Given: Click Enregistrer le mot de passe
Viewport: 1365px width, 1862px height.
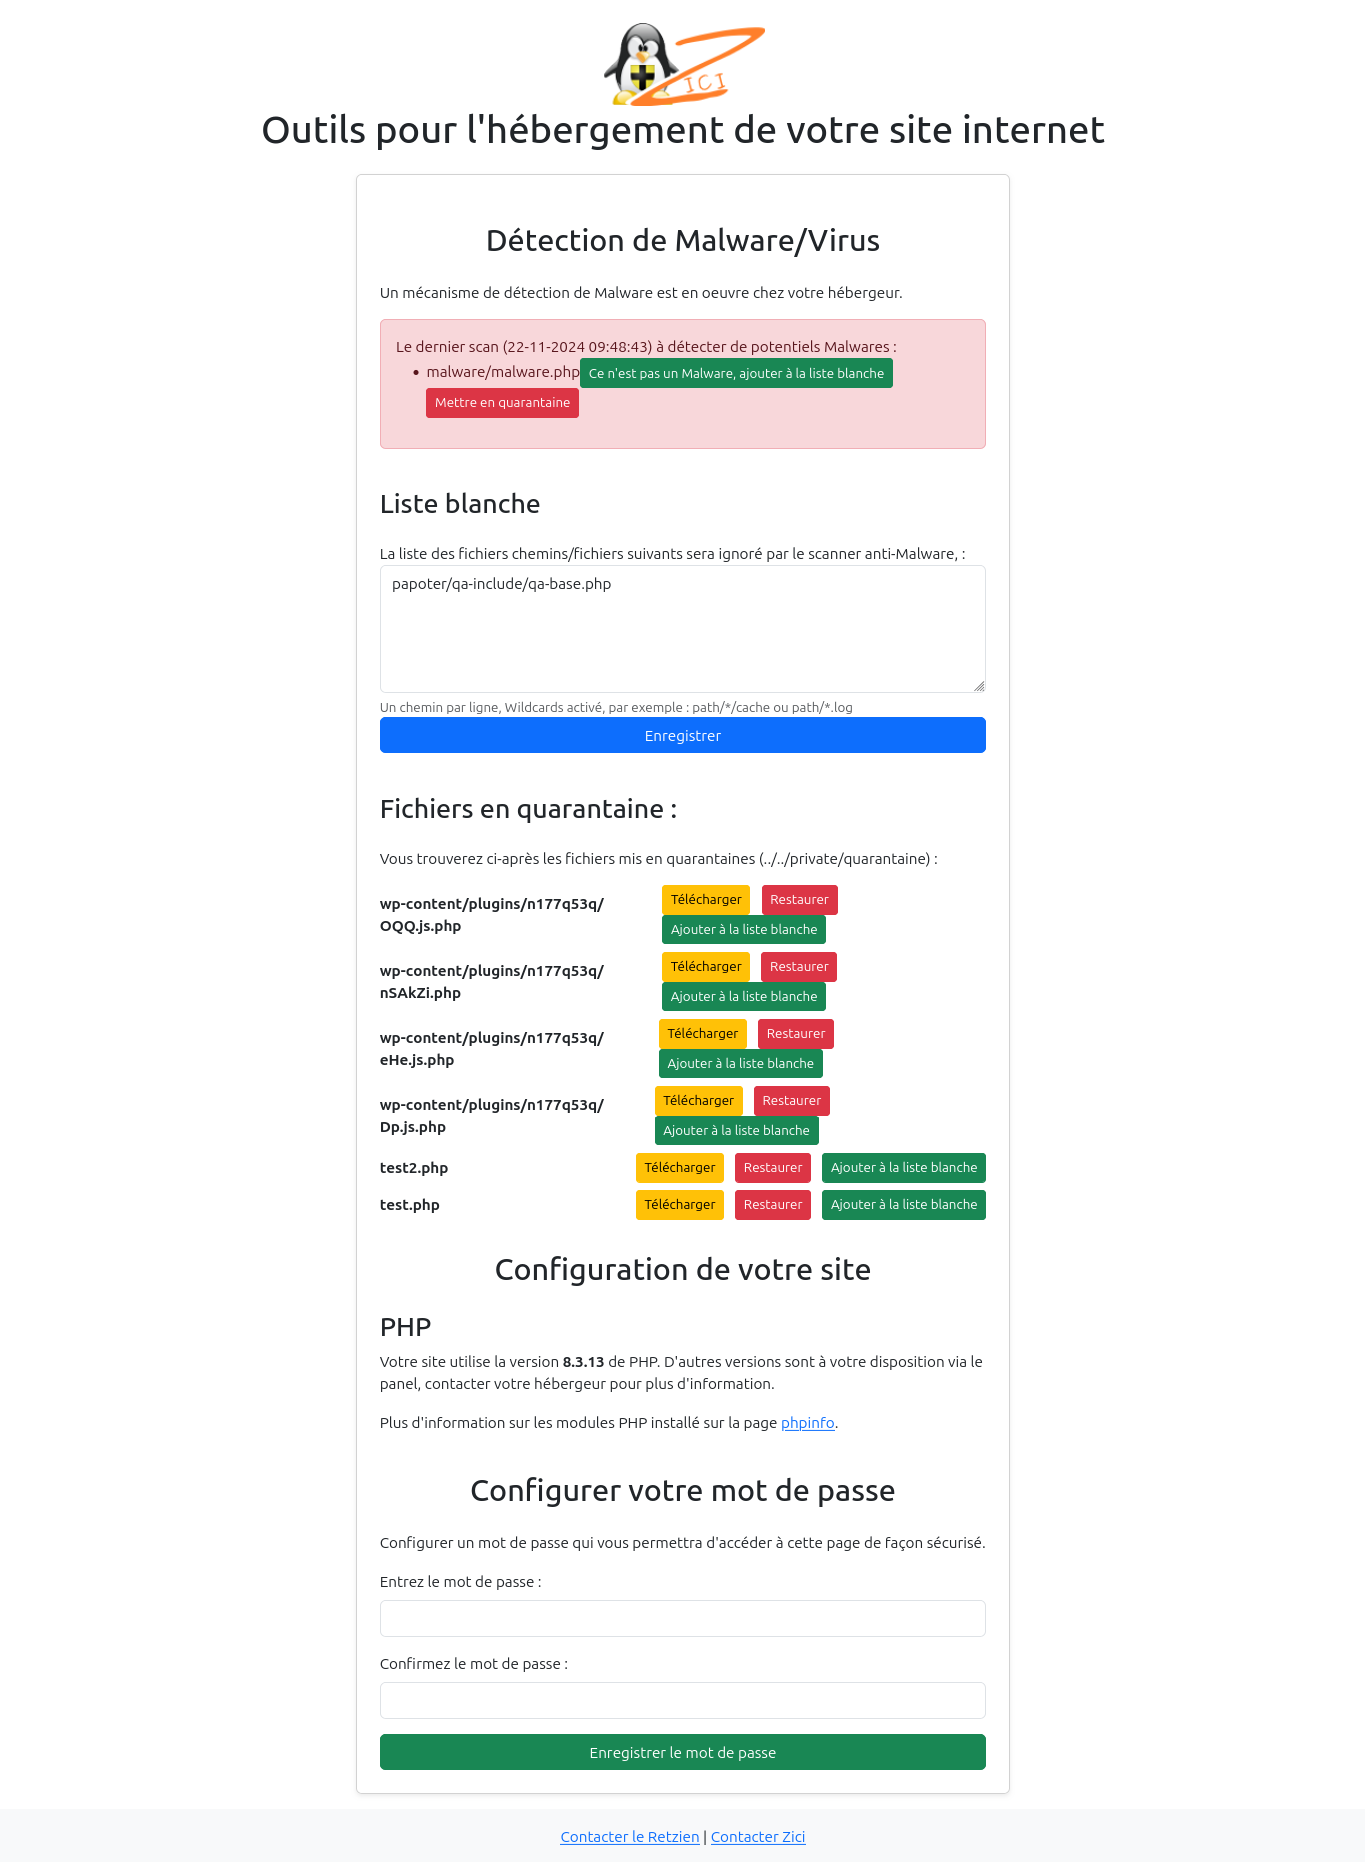Looking at the screenshot, I should point(682,1752).
